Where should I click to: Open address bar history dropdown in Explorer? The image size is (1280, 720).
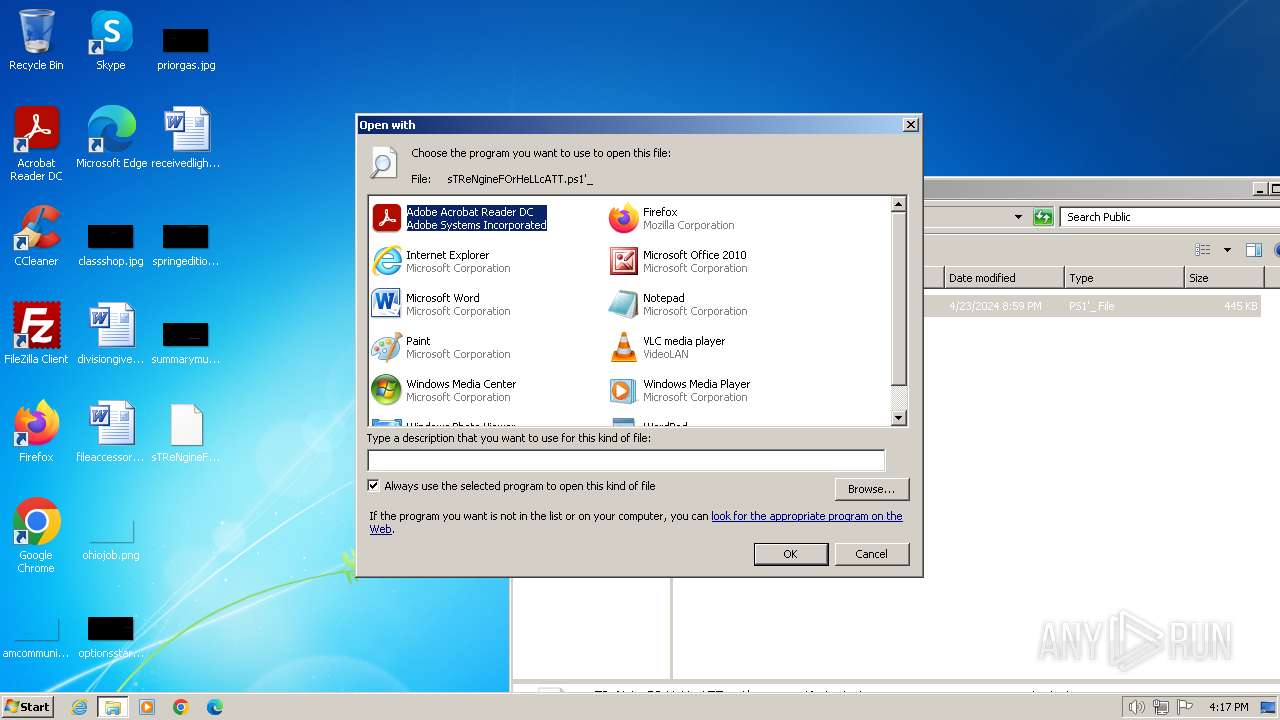coord(1018,217)
